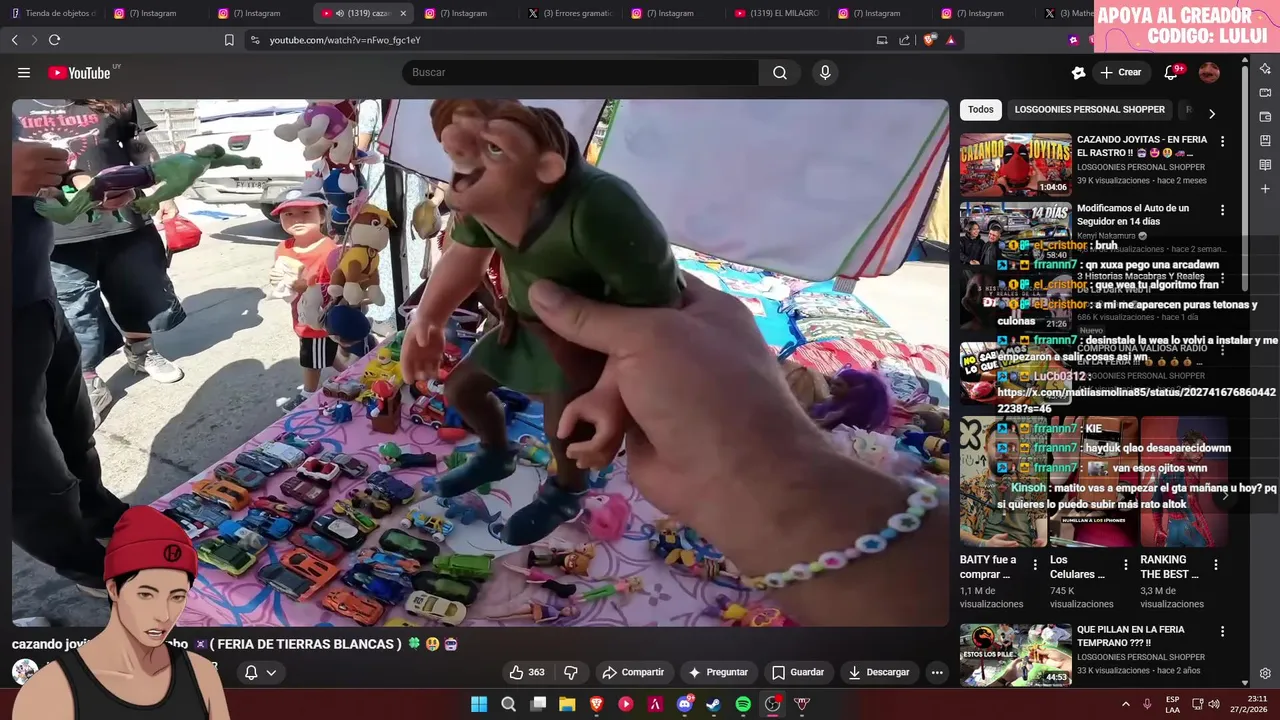Open Windows taskbar search

[x=508, y=704]
